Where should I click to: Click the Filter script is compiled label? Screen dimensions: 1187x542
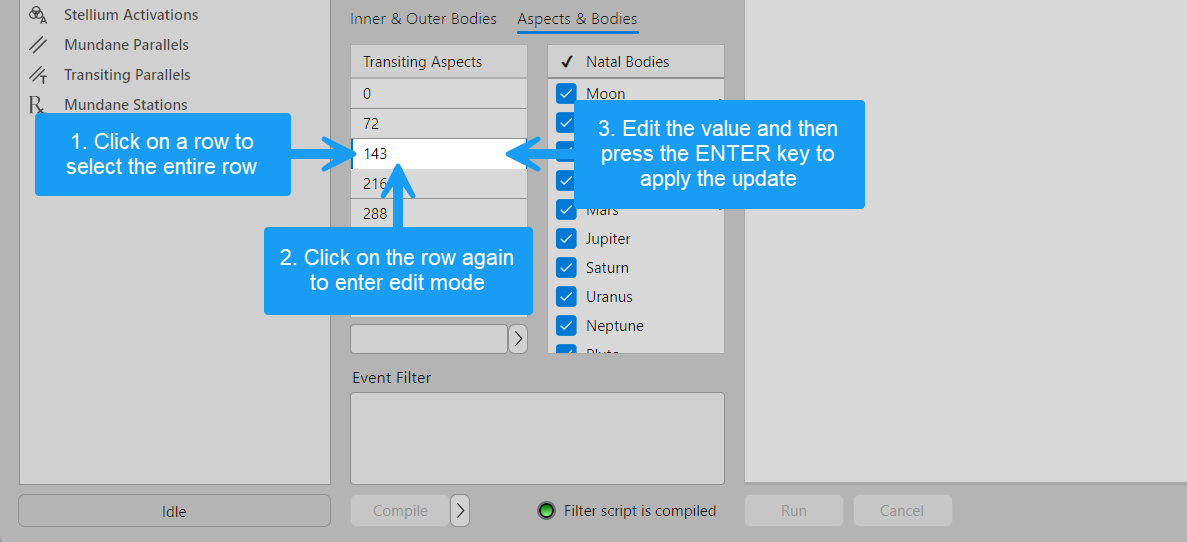pos(640,511)
